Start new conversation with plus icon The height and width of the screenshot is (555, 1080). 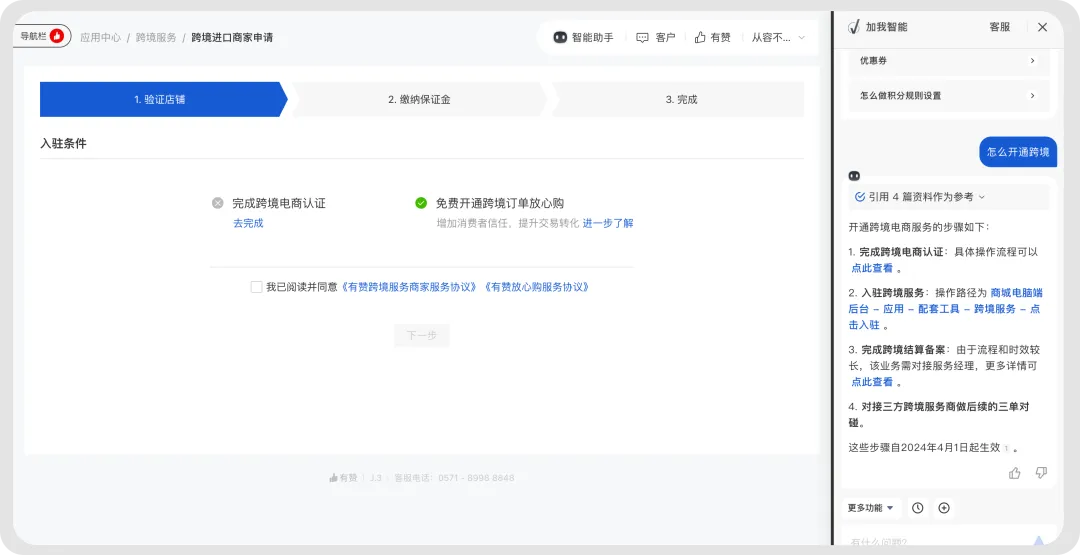click(944, 508)
